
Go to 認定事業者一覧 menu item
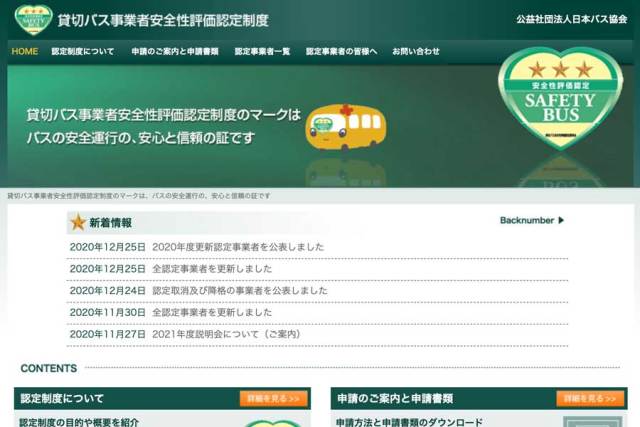coord(262,51)
